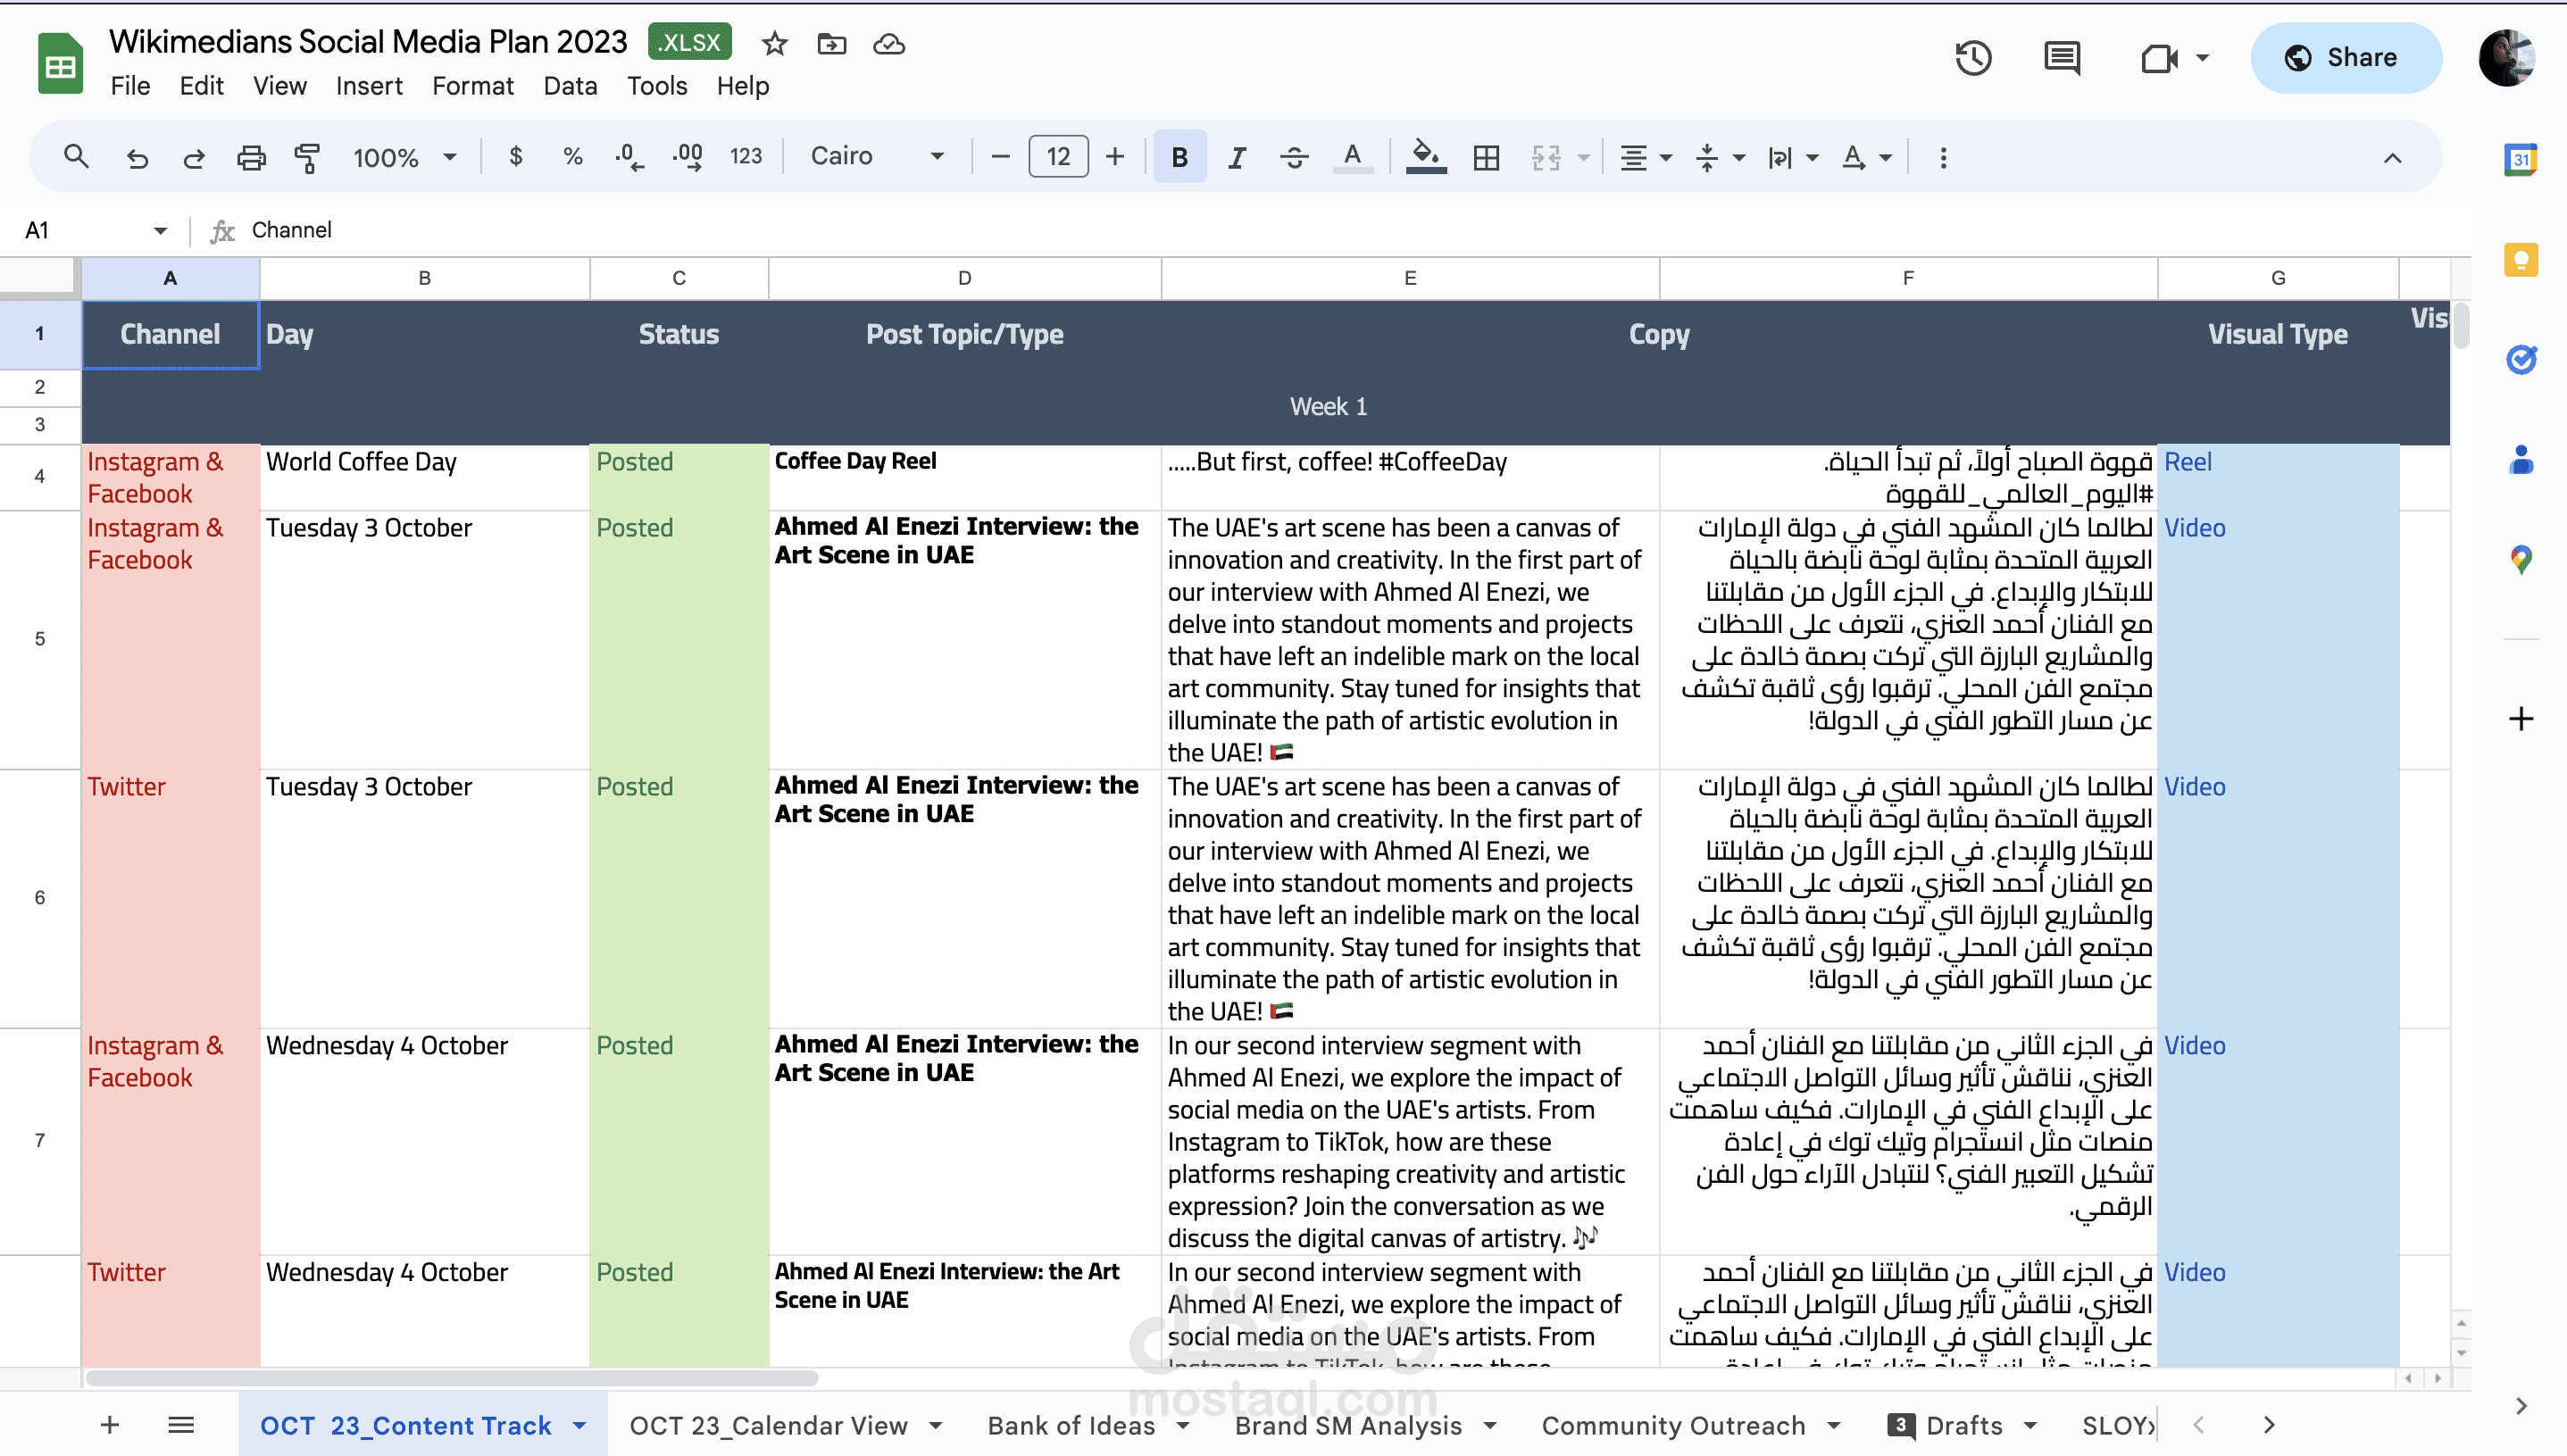Open the Format menu
The width and height of the screenshot is (2567, 1456).
[473, 86]
